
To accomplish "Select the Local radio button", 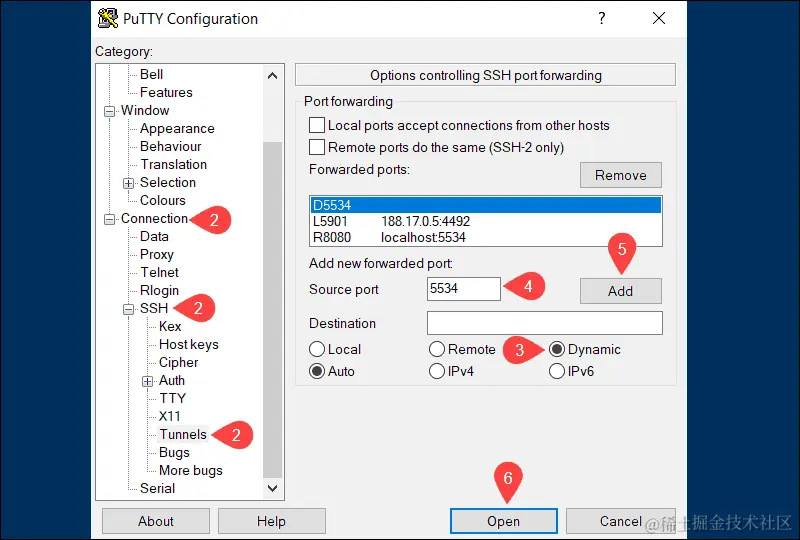I will (317, 350).
